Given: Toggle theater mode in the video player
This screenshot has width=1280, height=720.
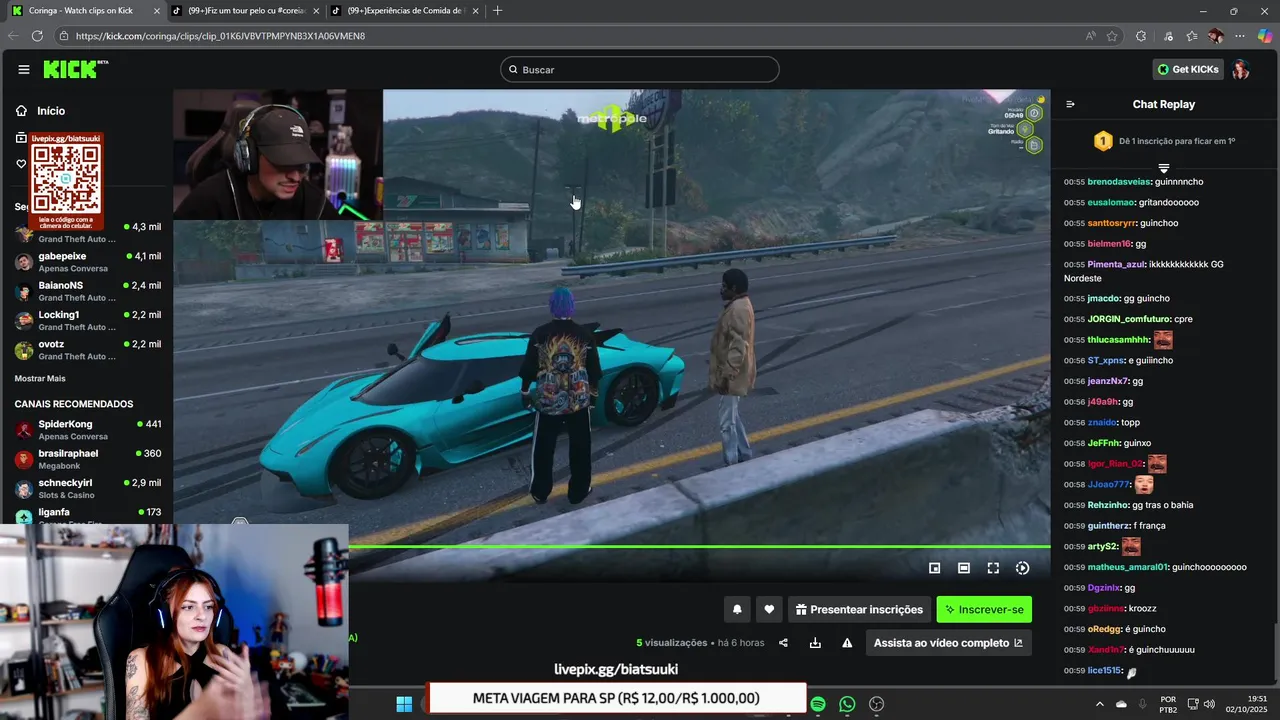Looking at the screenshot, I should pyautogui.click(x=964, y=568).
